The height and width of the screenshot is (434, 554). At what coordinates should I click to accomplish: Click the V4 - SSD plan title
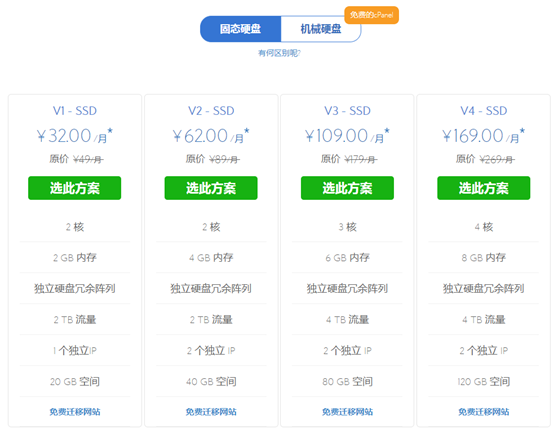[x=484, y=111]
